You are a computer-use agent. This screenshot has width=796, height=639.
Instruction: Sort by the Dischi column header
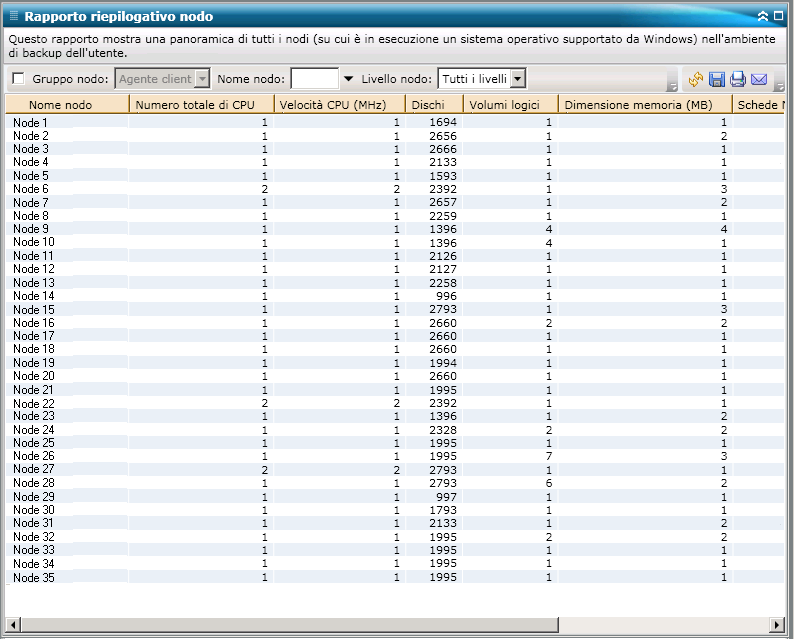434,105
